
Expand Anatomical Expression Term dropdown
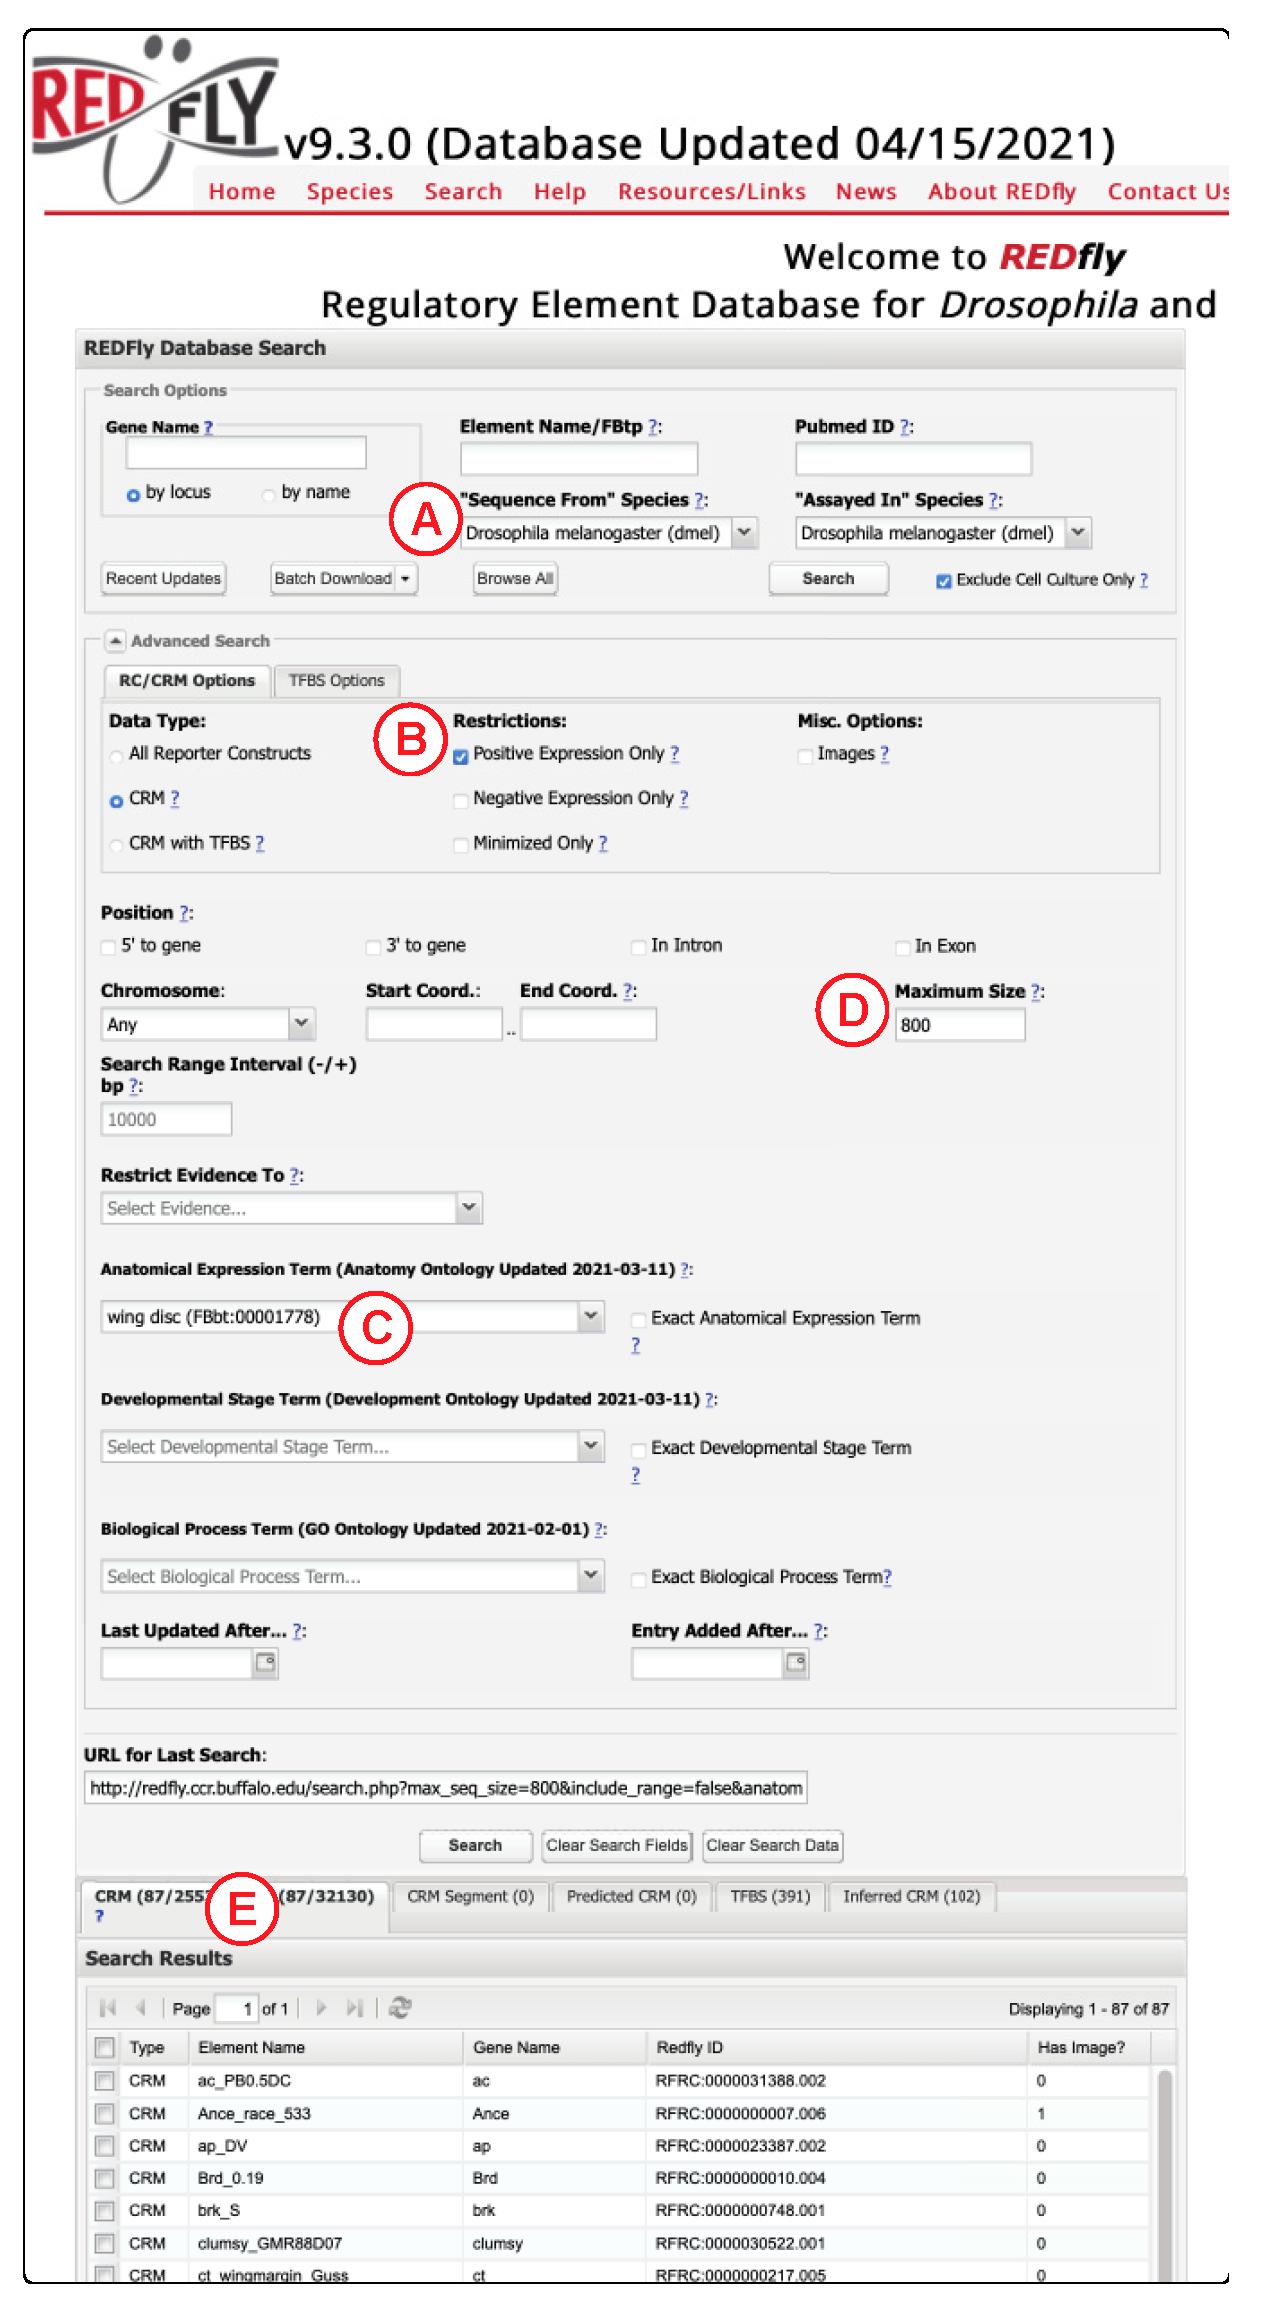click(591, 1317)
